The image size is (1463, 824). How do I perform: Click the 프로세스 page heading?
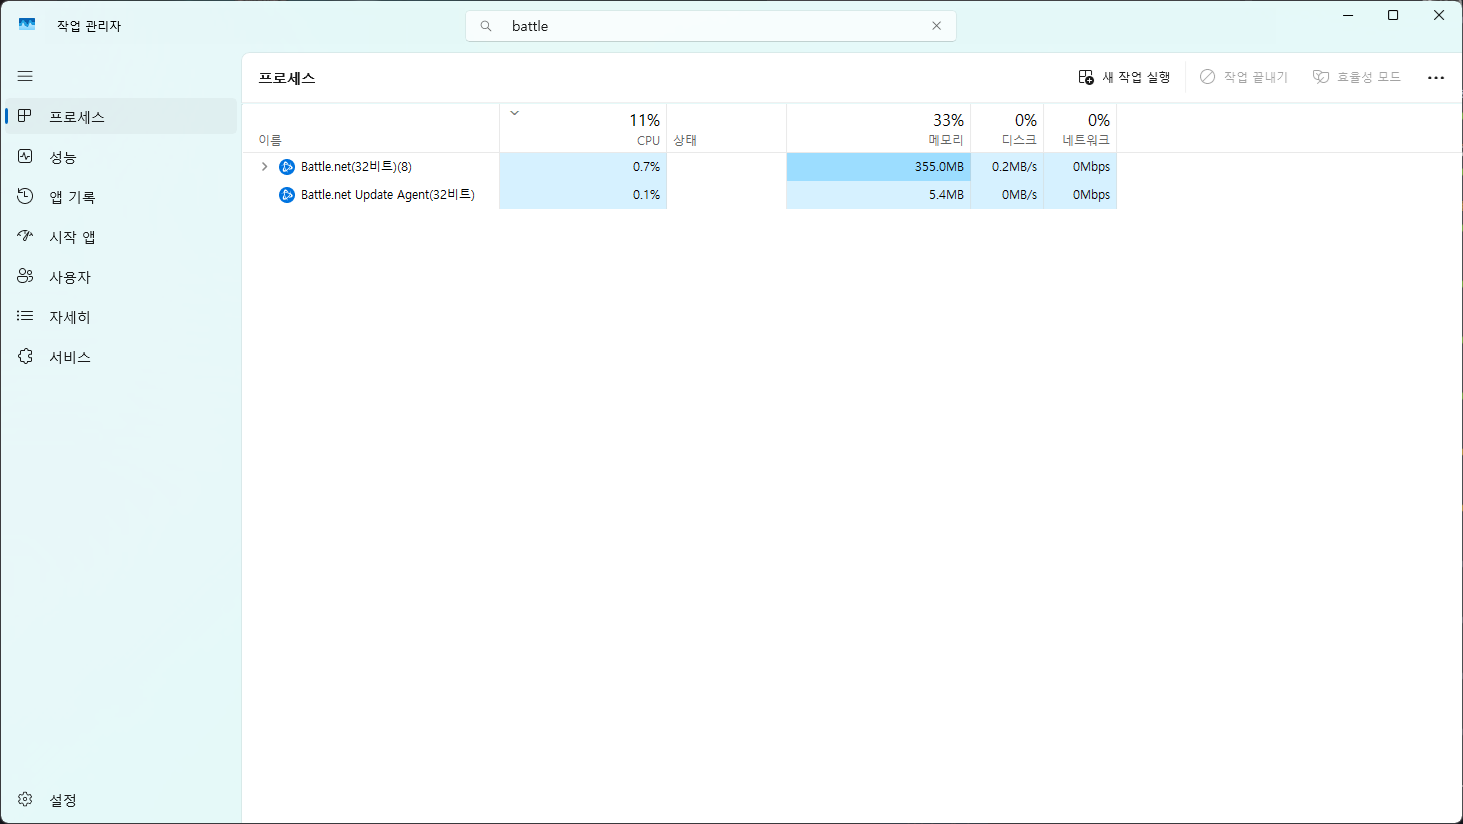[287, 78]
